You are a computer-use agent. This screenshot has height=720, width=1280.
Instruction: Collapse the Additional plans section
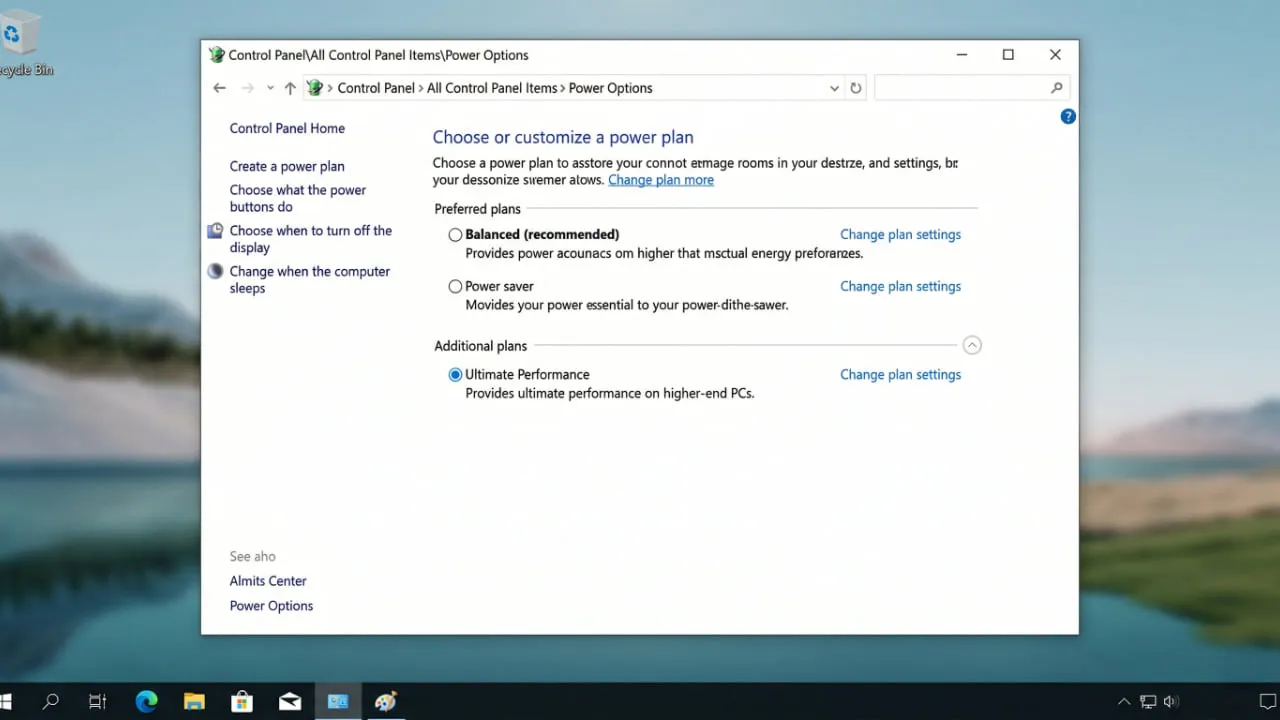(x=971, y=344)
